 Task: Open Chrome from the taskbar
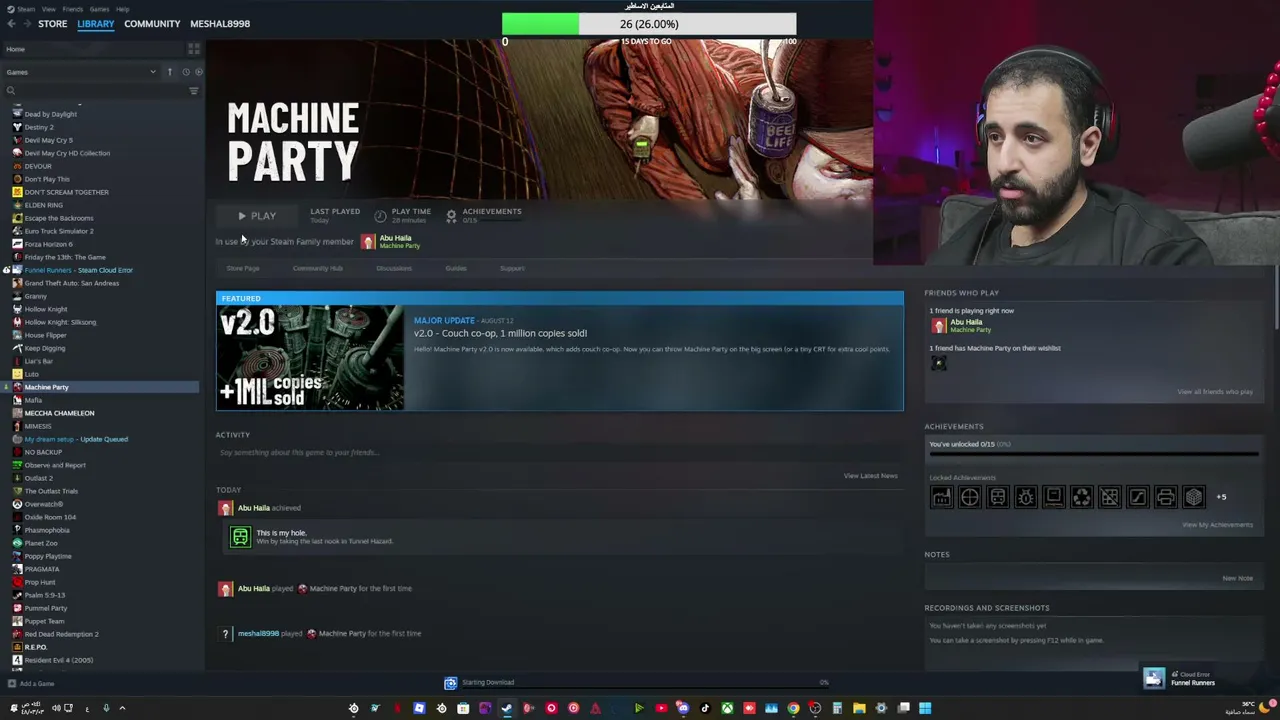(793, 708)
